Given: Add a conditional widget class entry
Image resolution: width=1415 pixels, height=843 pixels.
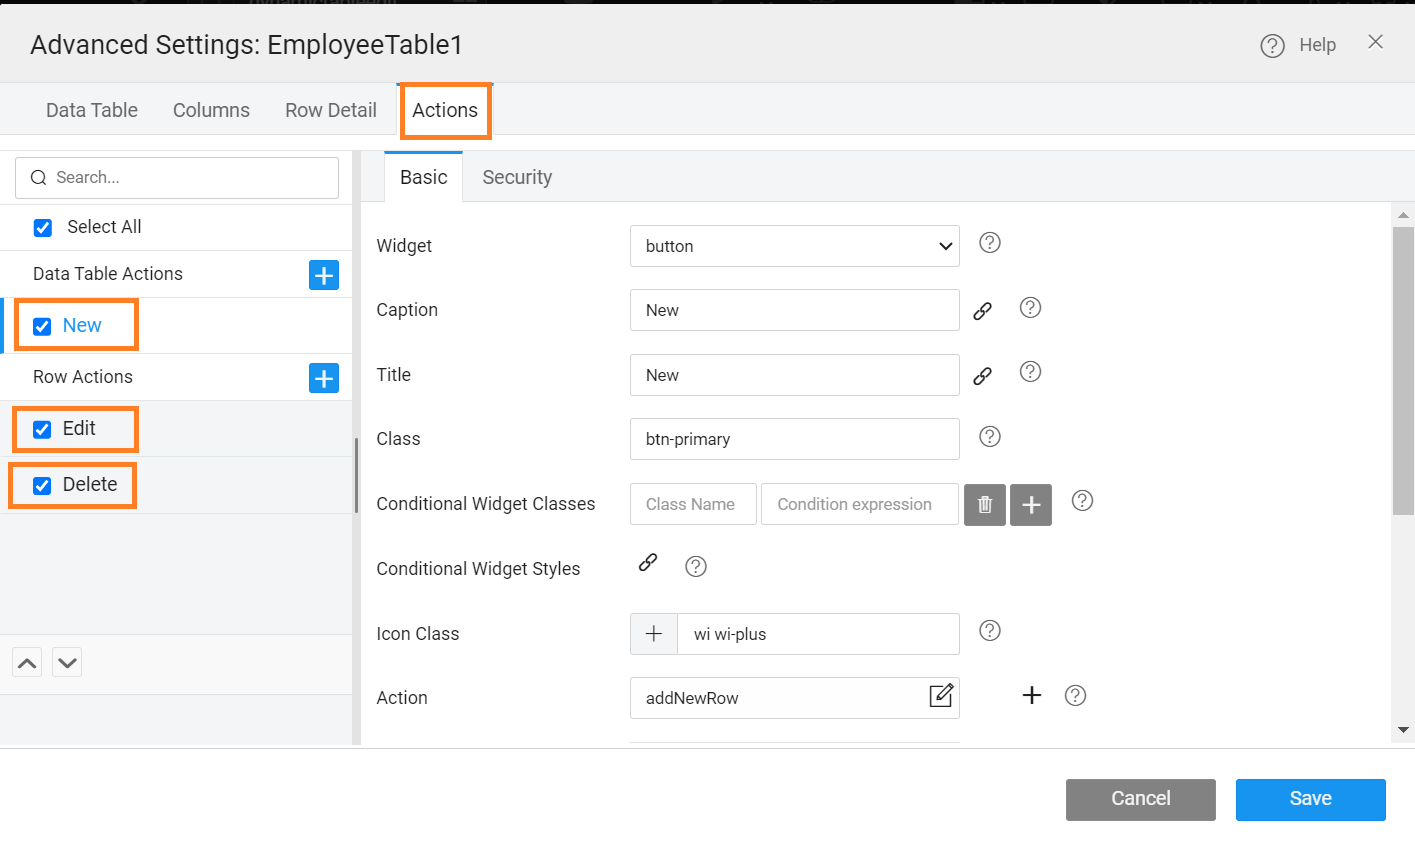Looking at the screenshot, I should [1031, 505].
